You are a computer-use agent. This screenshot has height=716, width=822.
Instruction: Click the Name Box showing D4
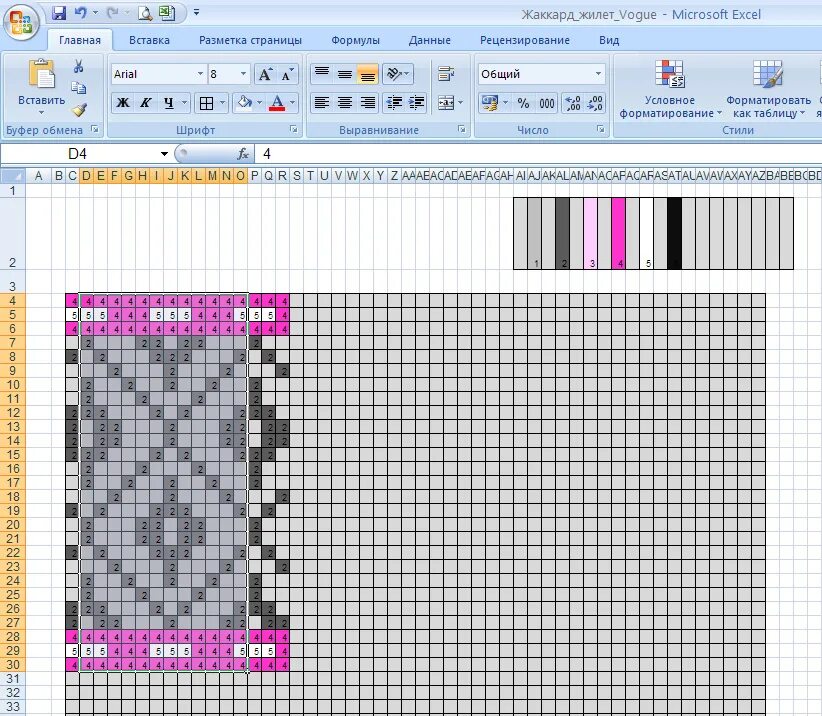pyautogui.click(x=80, y=154)
